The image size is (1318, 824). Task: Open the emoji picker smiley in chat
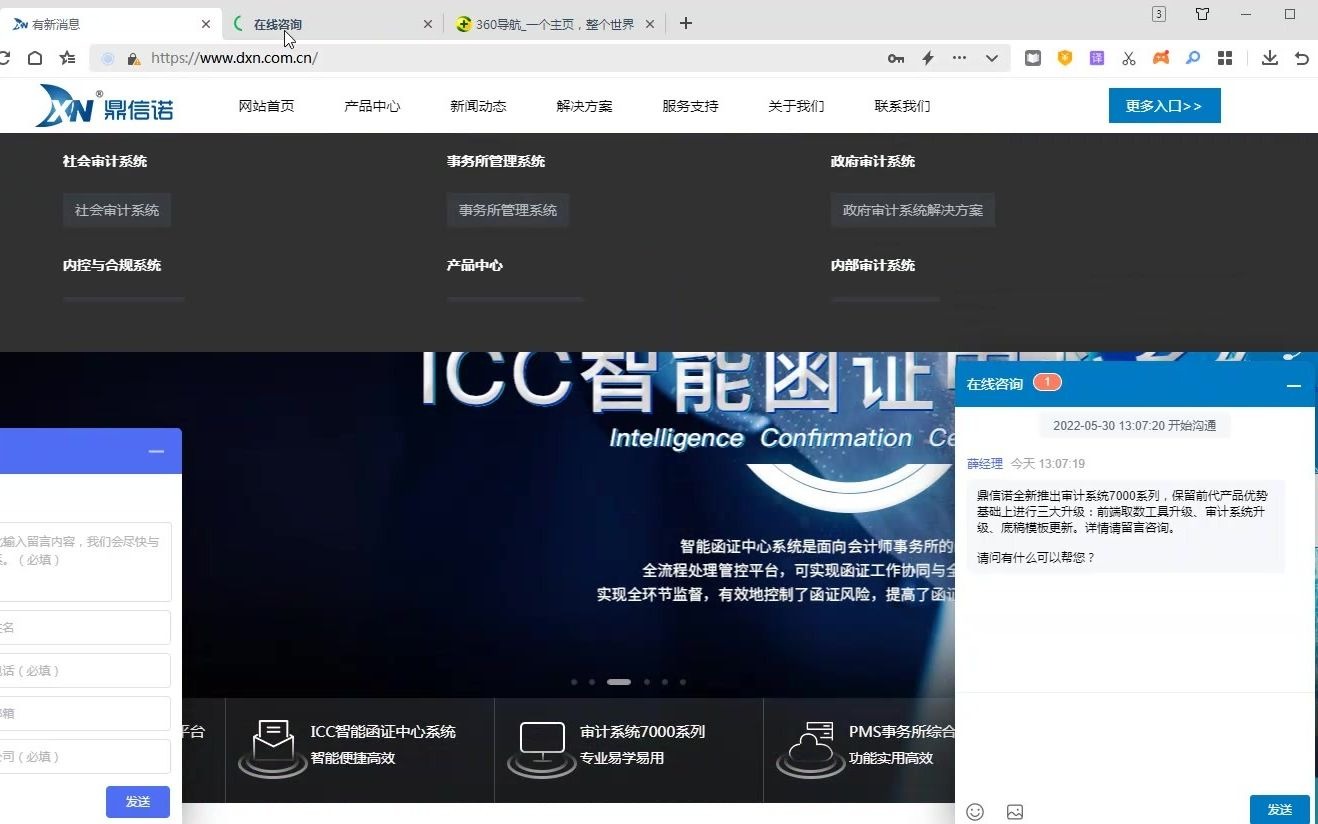point(975,812)
